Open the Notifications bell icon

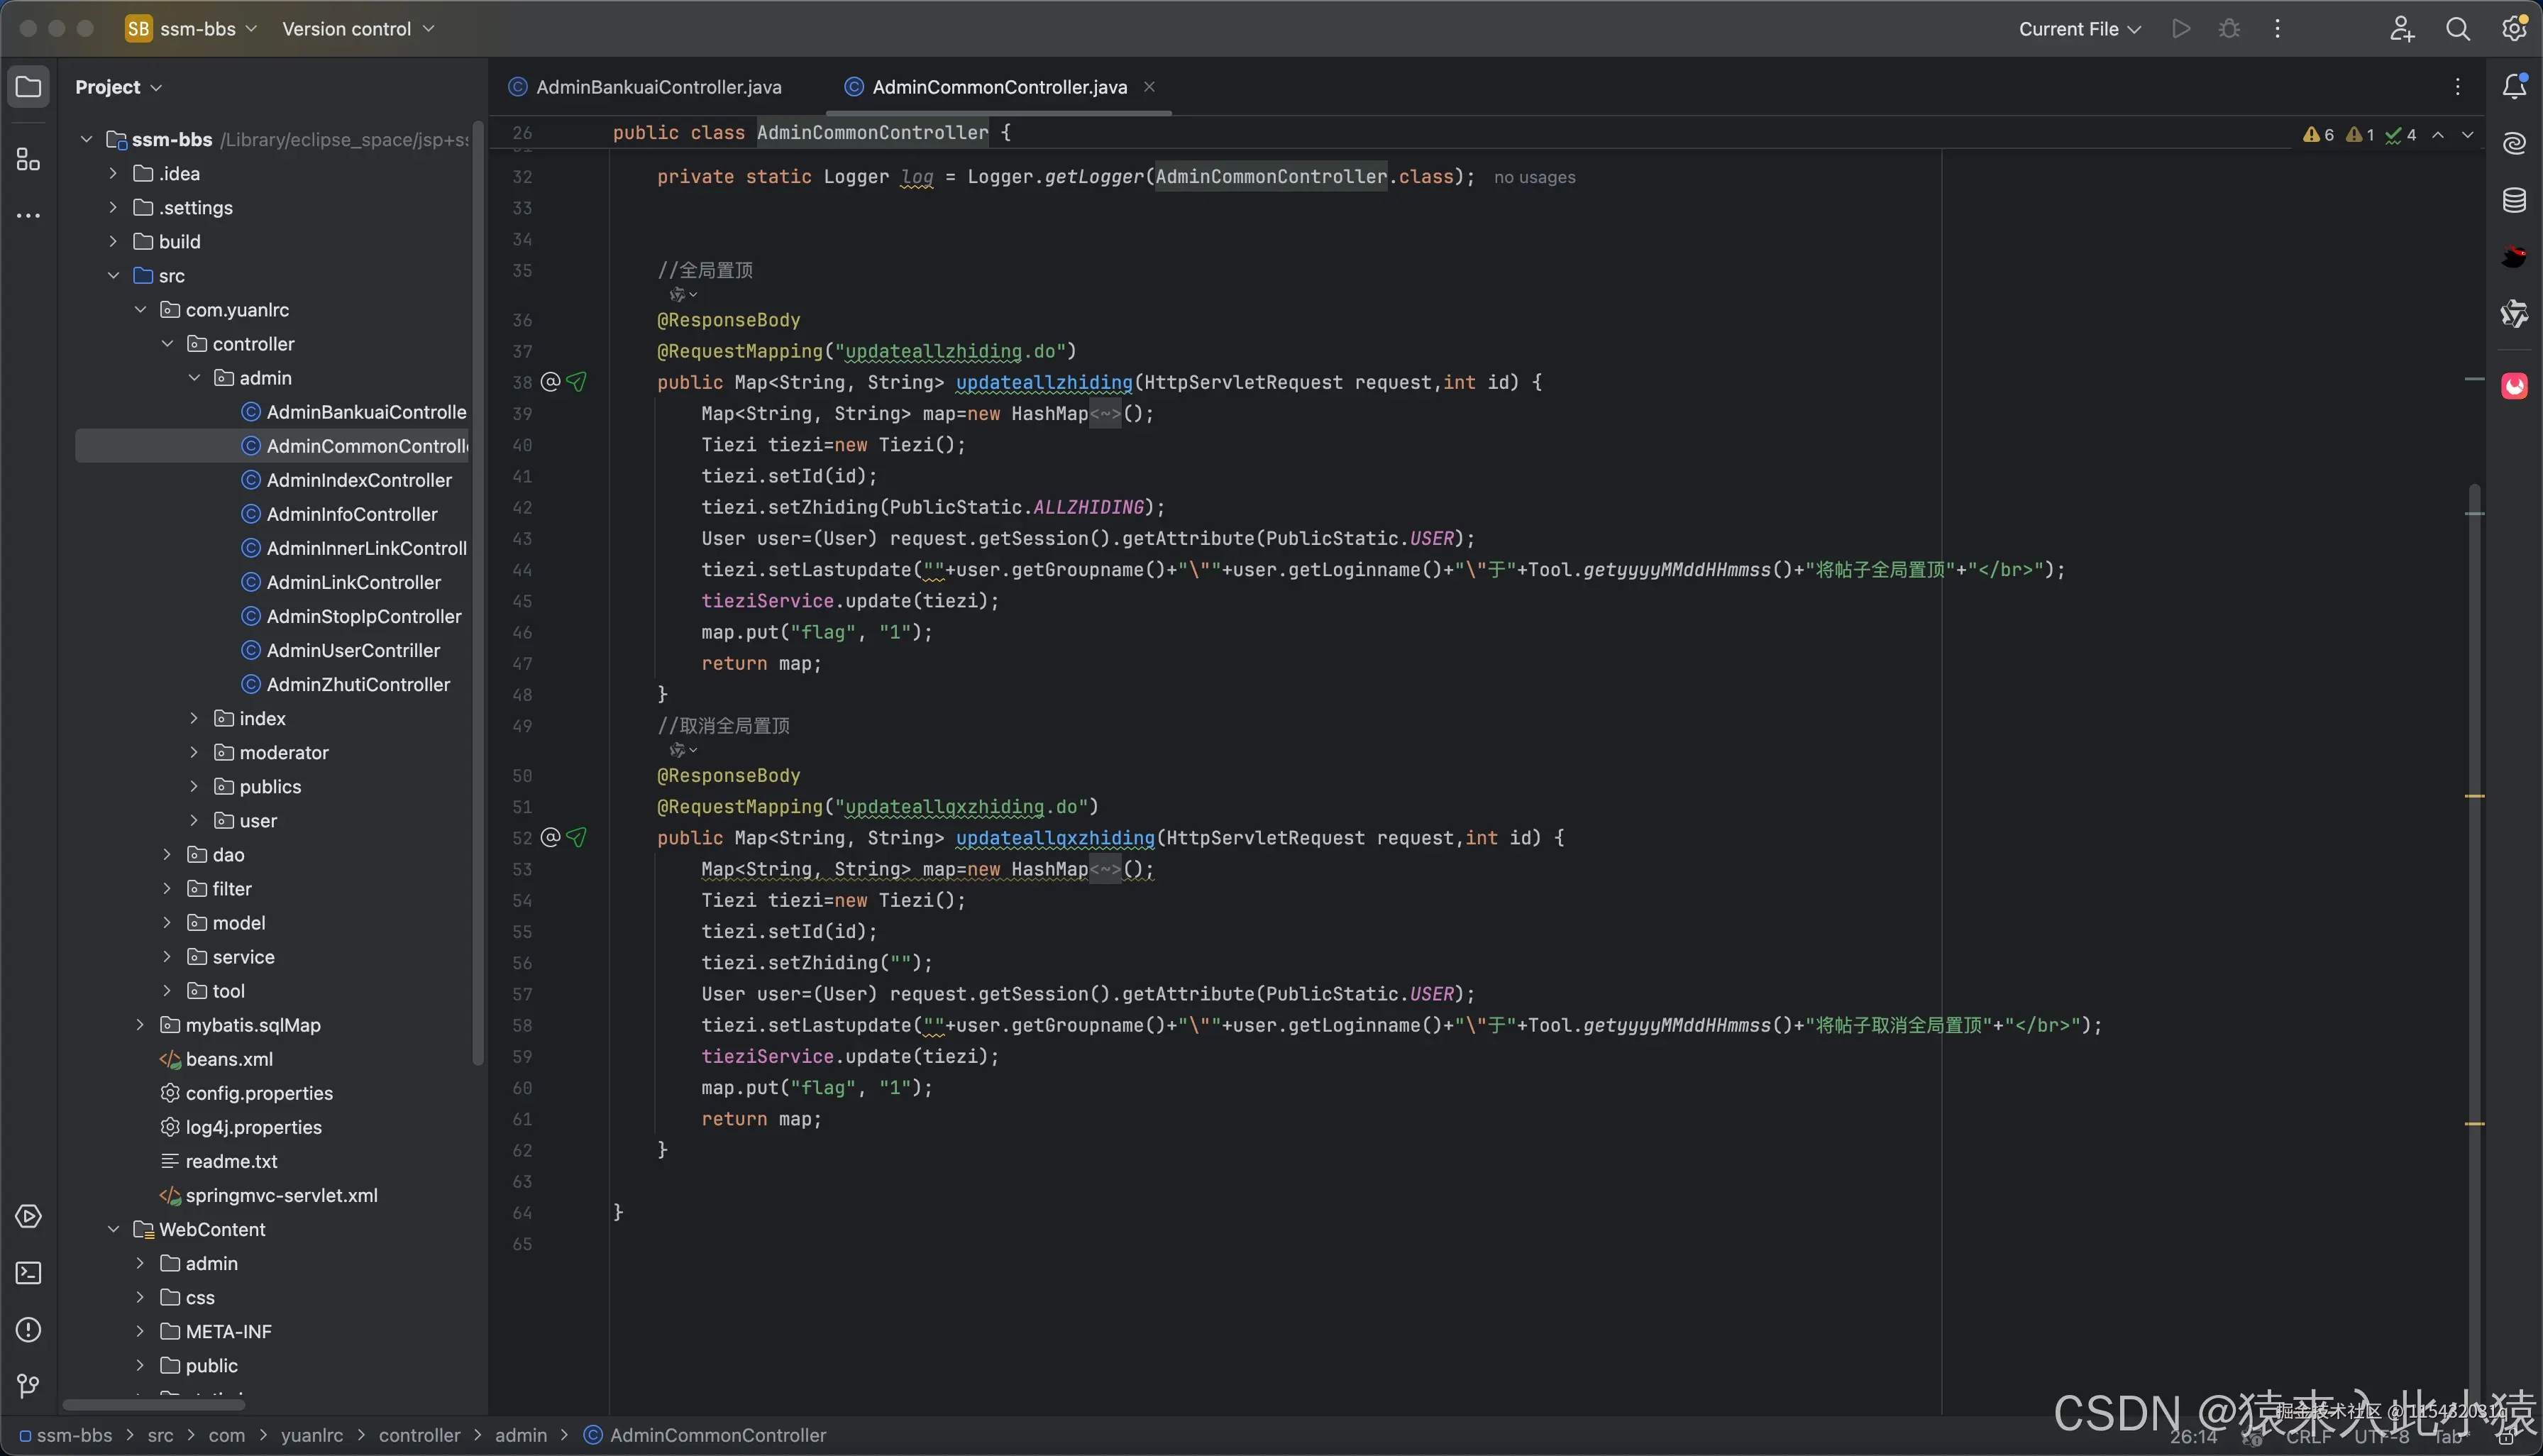[2514, 87]
